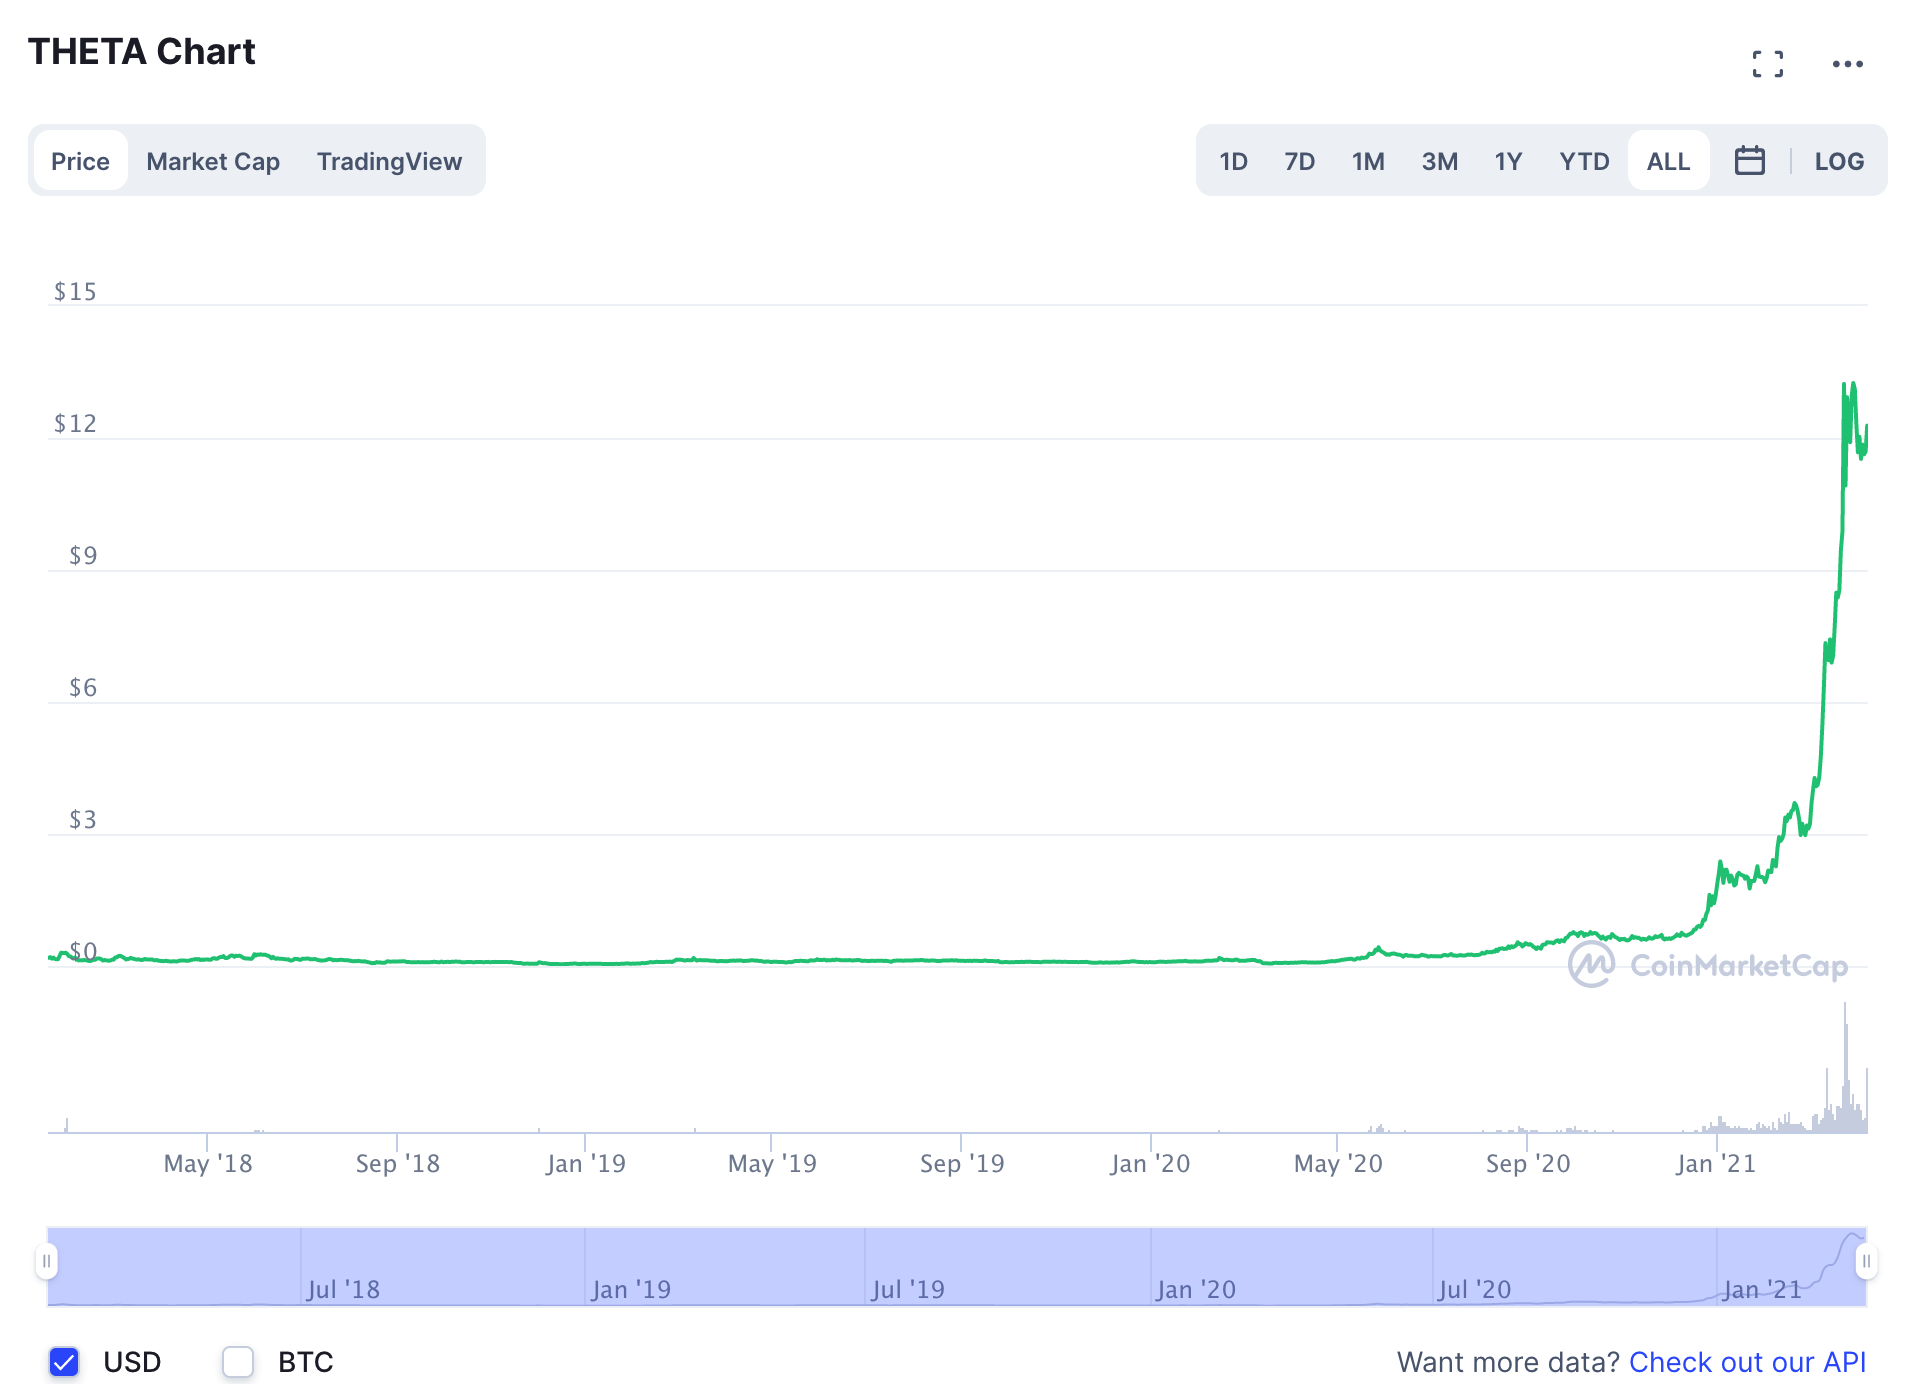Click the May '19 label on the x-axis
The image size is (1922, 1400).
point(772,1163)
